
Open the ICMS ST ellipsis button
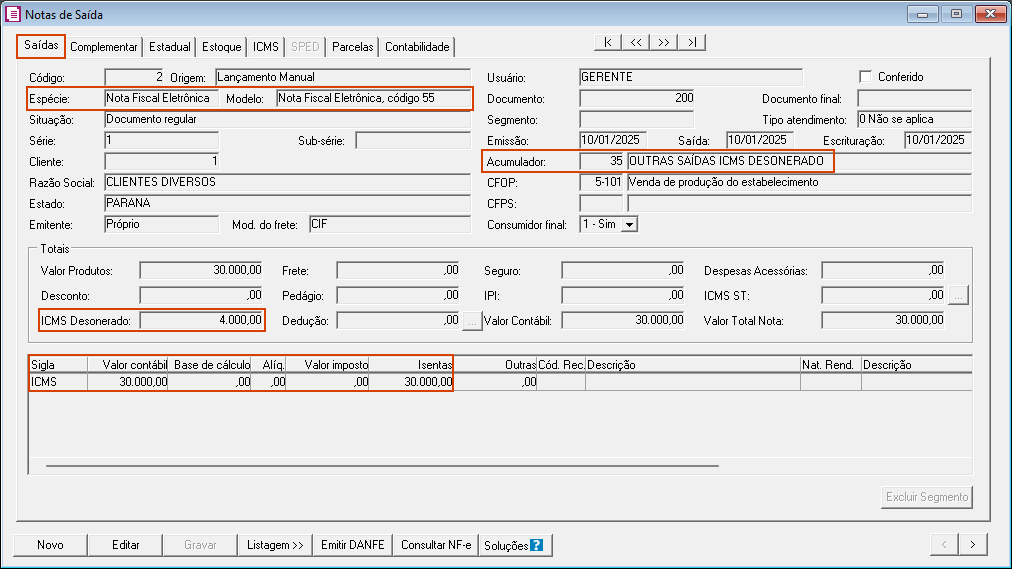tap(958, 295)
